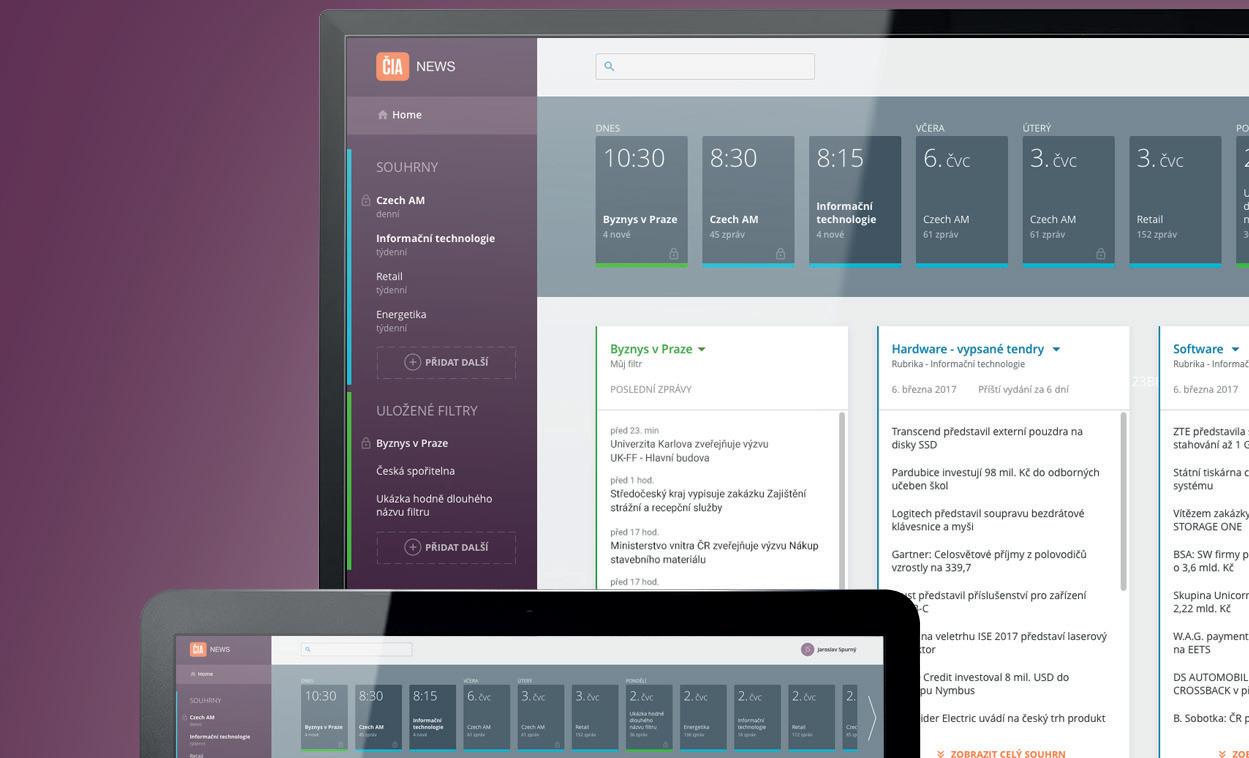The height and width of the screenshot is (758, 1249).
Task: Click the magnifier icon in the monitor's search box
Action: (610, 67)
